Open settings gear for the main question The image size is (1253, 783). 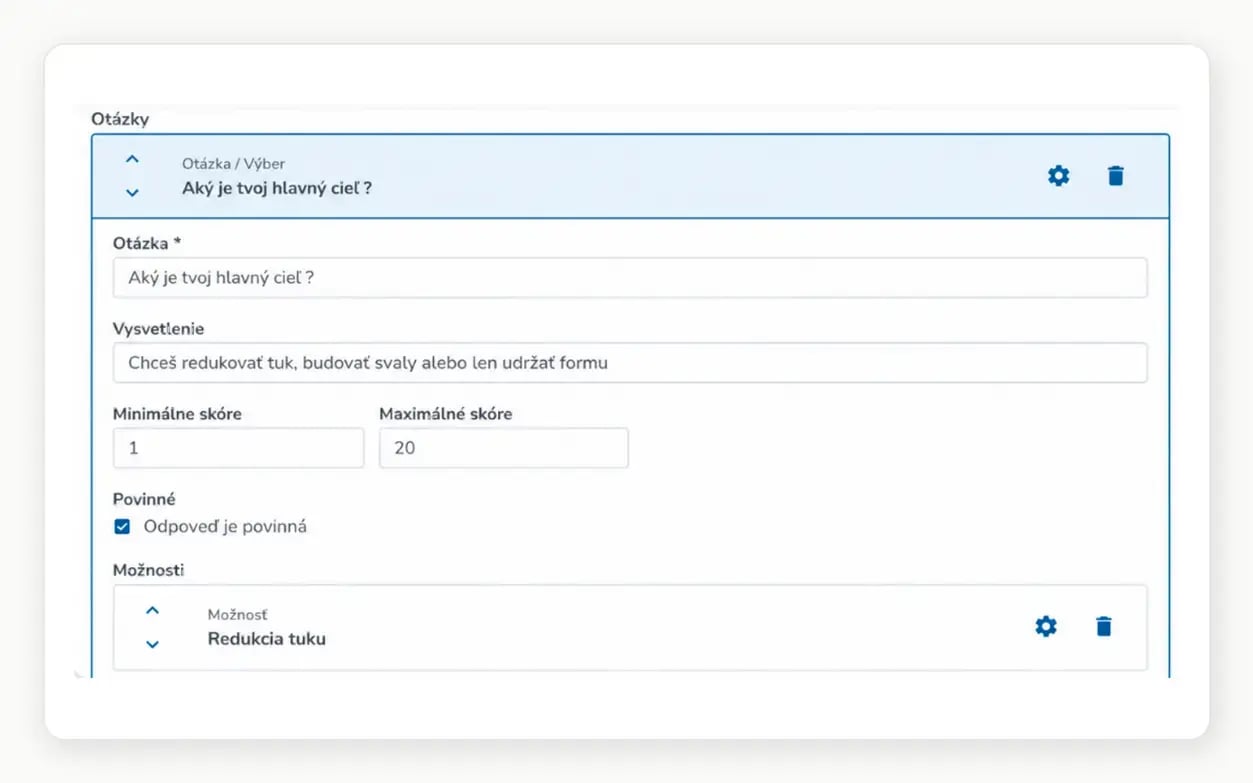tap(1058, 176)
